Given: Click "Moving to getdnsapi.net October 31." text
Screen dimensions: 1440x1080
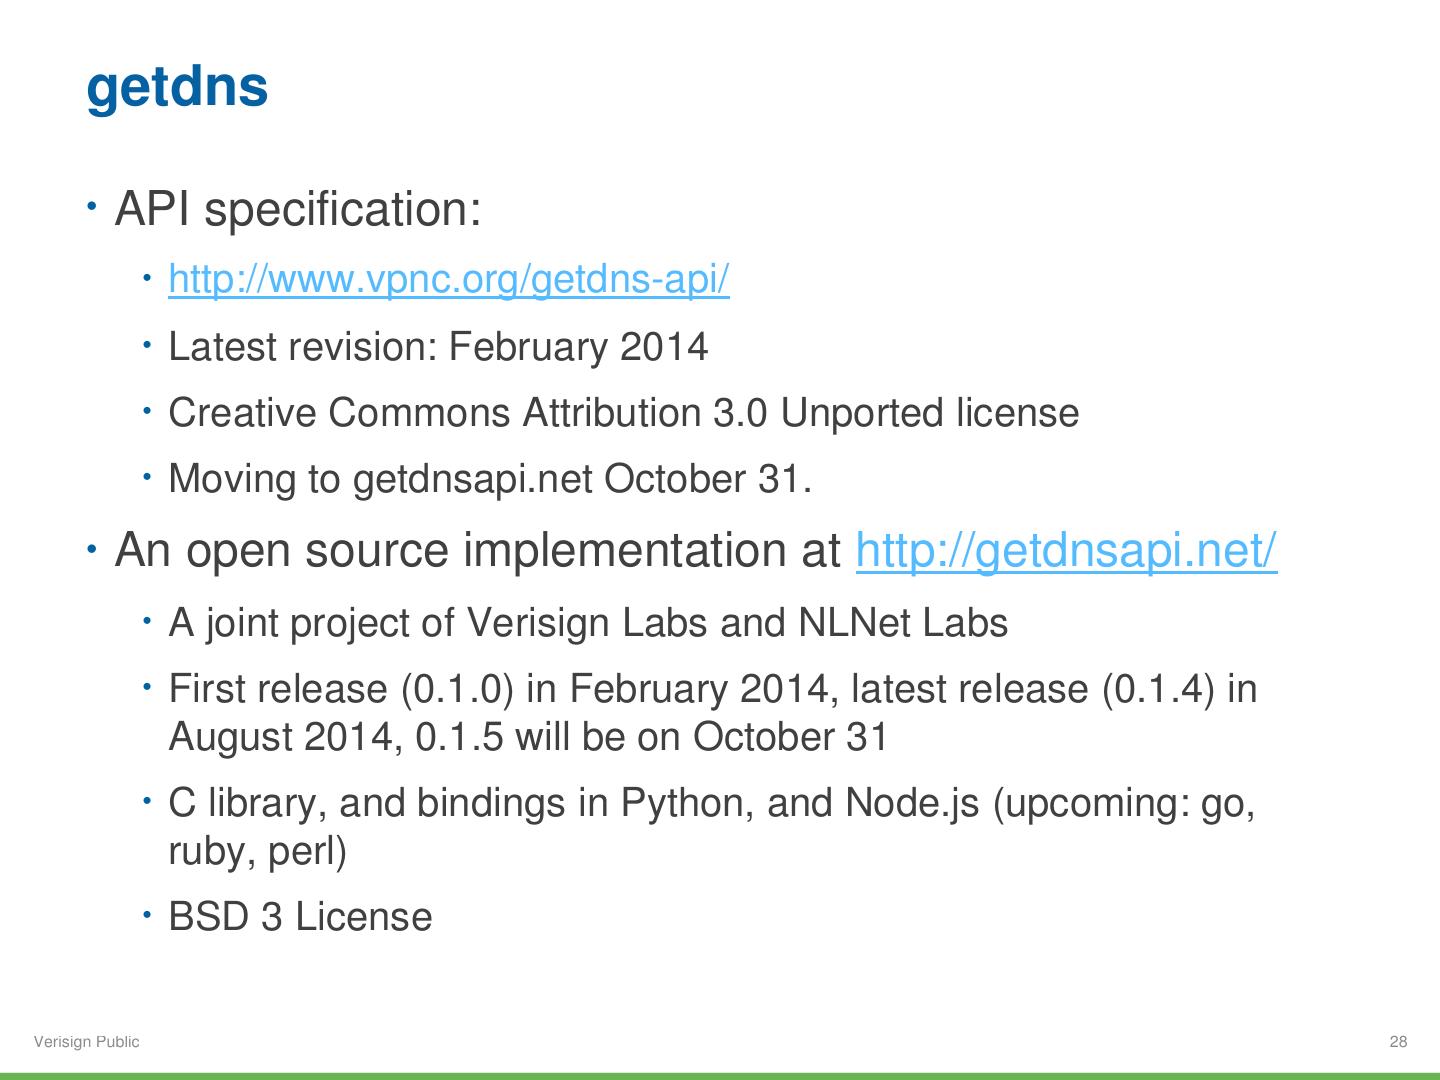Looking at the screenshot, I should (x=489, y=479).
